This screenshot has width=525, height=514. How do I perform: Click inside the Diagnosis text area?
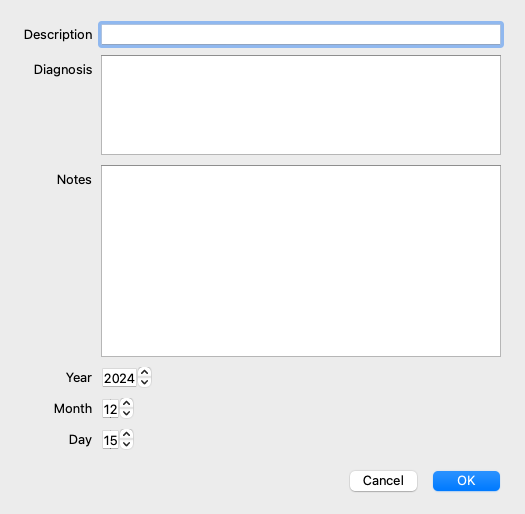pos(301,105)
